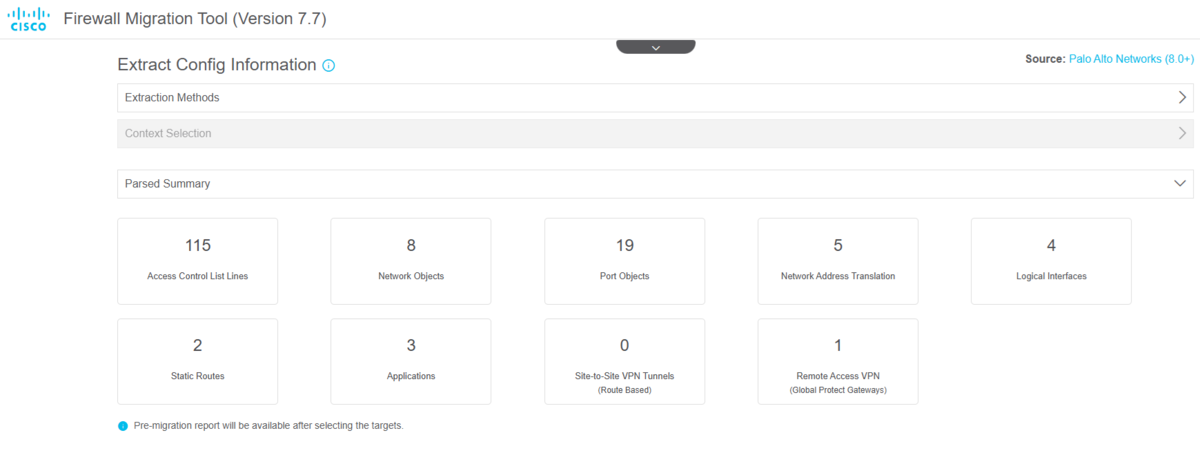The image size is (1200, 455).
Task: Select the Network Address Translation card
Action: pyautogui.click(x=838, y=261)
